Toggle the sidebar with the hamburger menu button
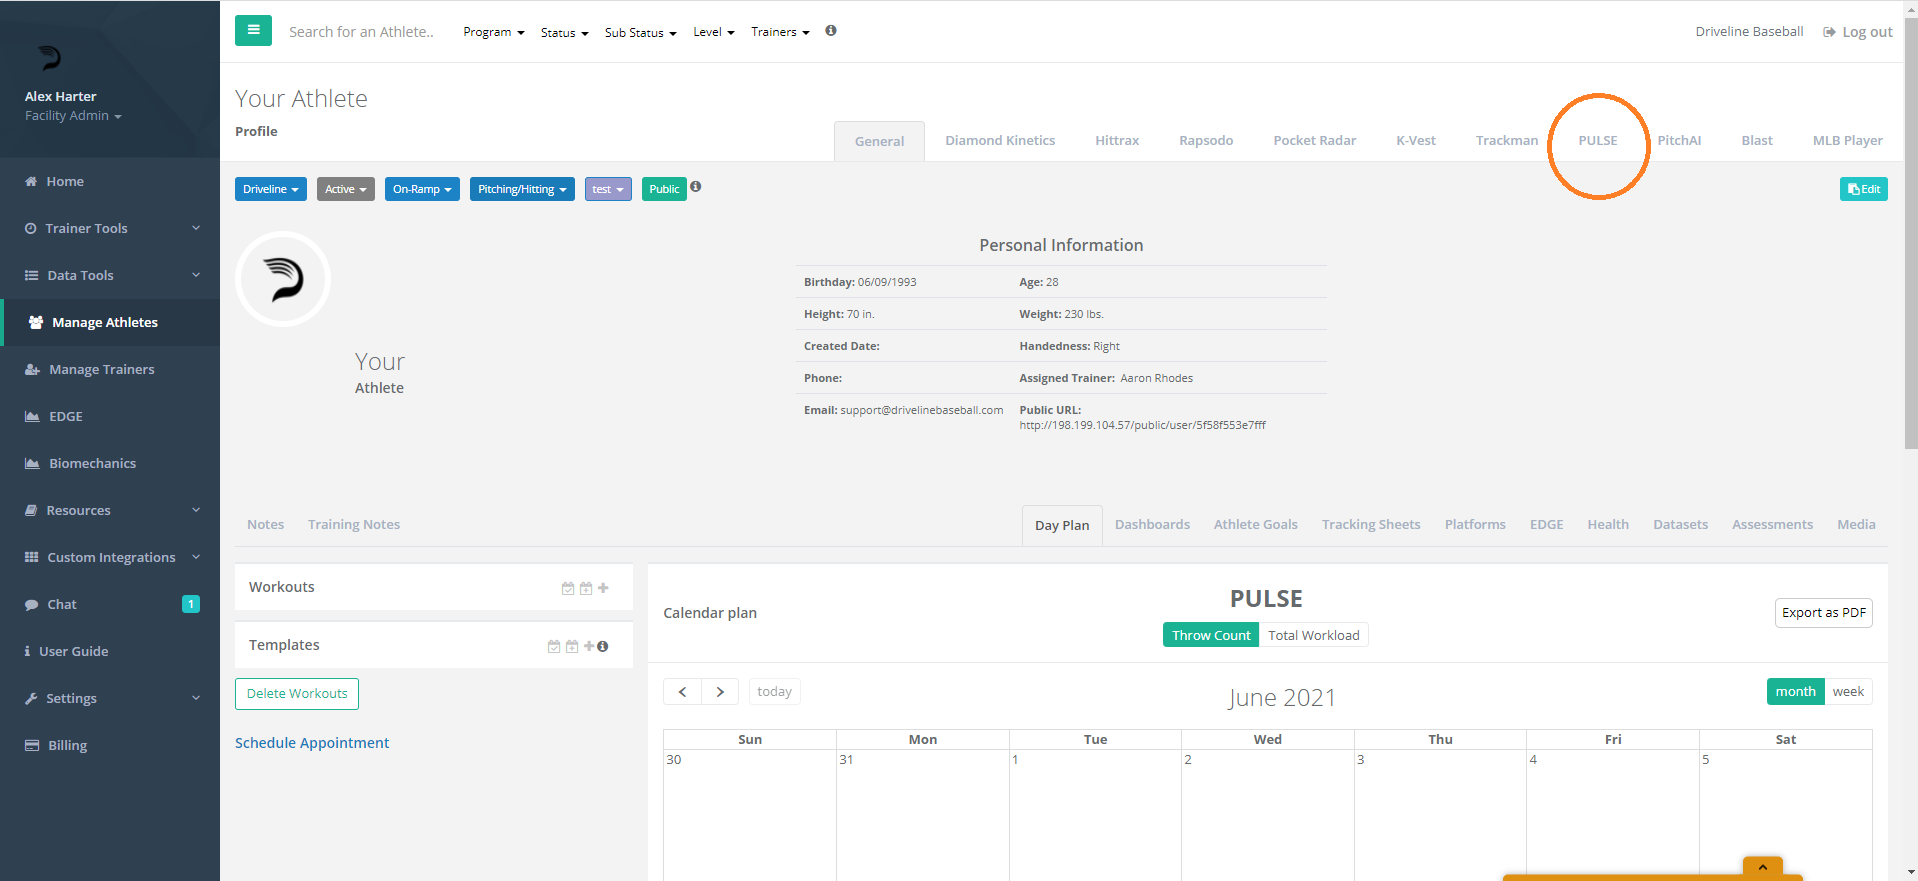This screenshot has height=881, width=1918. coord(253,30)
